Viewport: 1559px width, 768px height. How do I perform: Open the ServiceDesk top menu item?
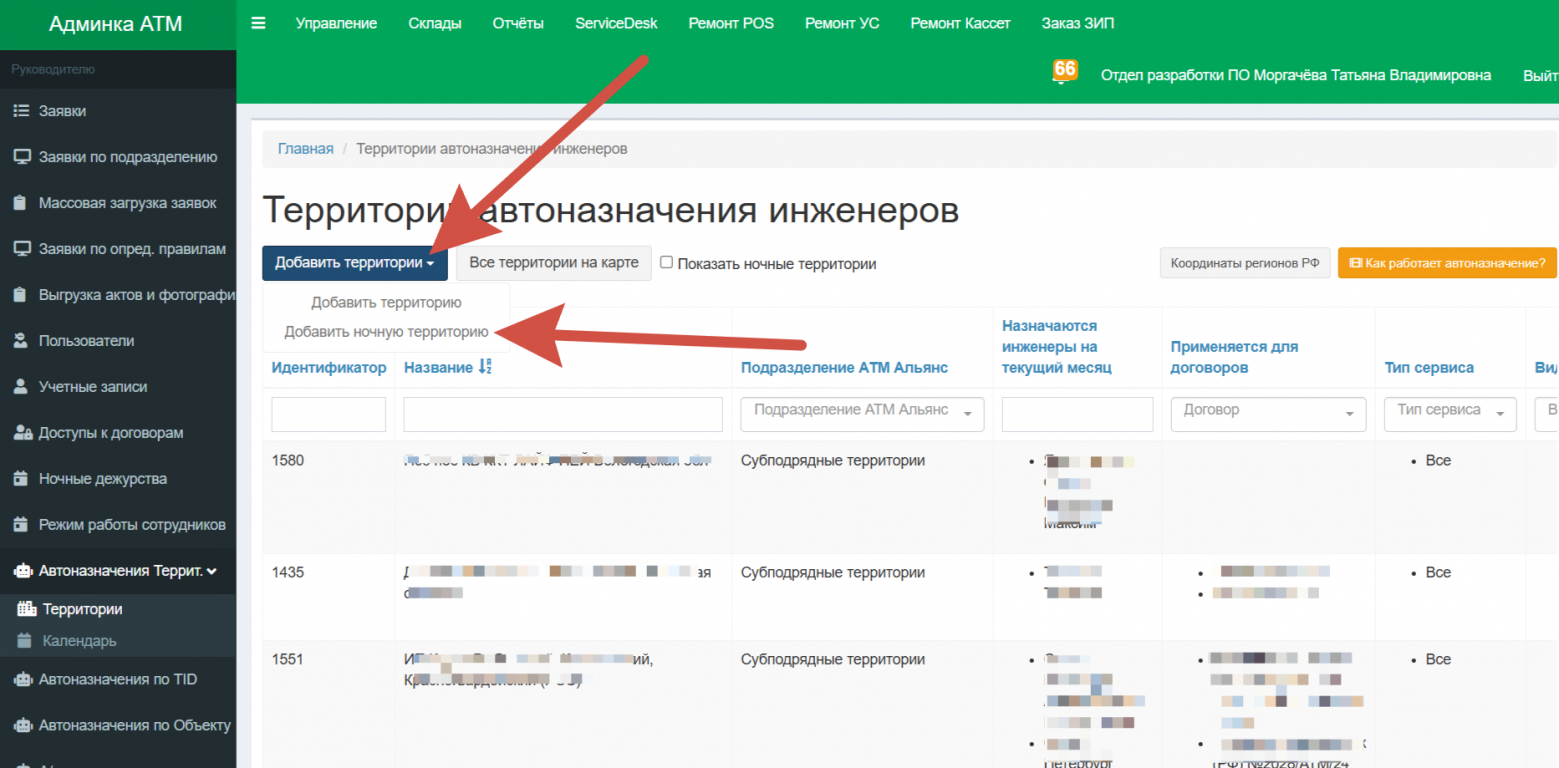(x=616, y=23)
